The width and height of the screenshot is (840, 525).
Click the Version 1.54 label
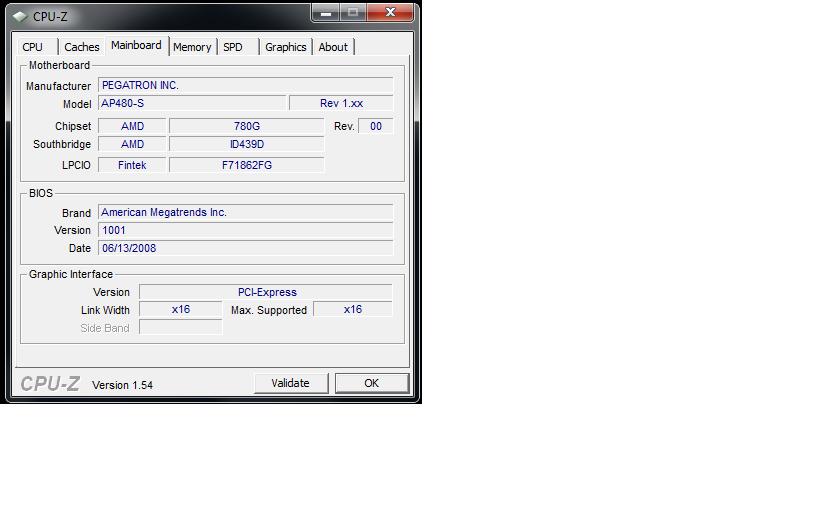122,385
